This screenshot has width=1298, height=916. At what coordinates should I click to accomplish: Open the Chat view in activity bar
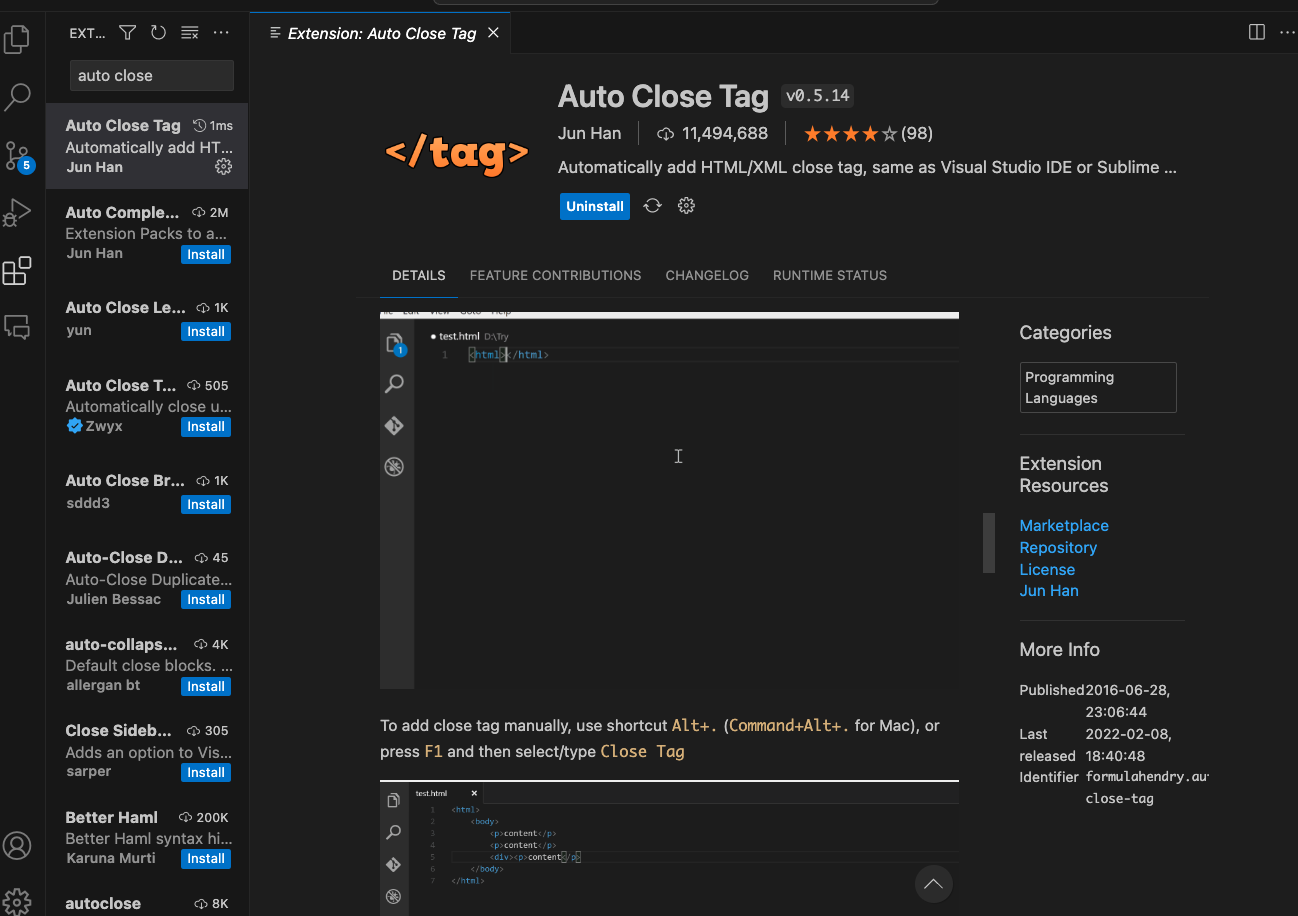17,326
